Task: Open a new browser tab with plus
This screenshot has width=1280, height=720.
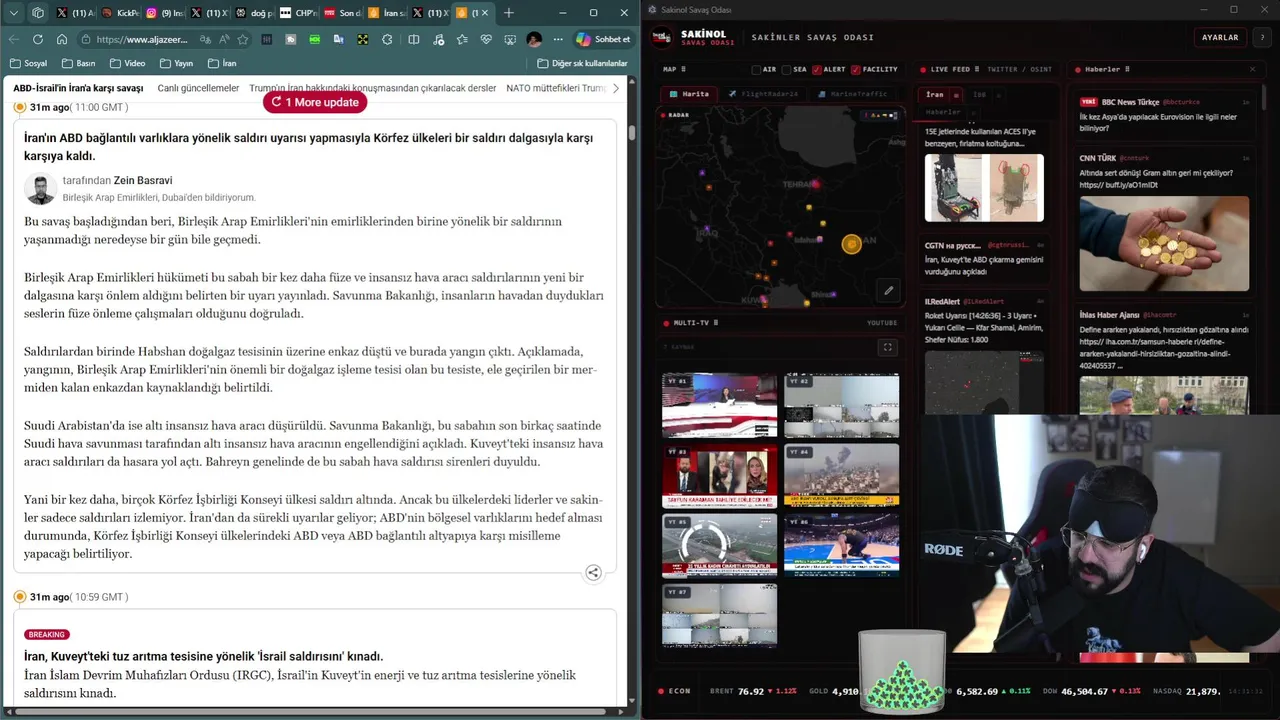Action: click(508, 13)
